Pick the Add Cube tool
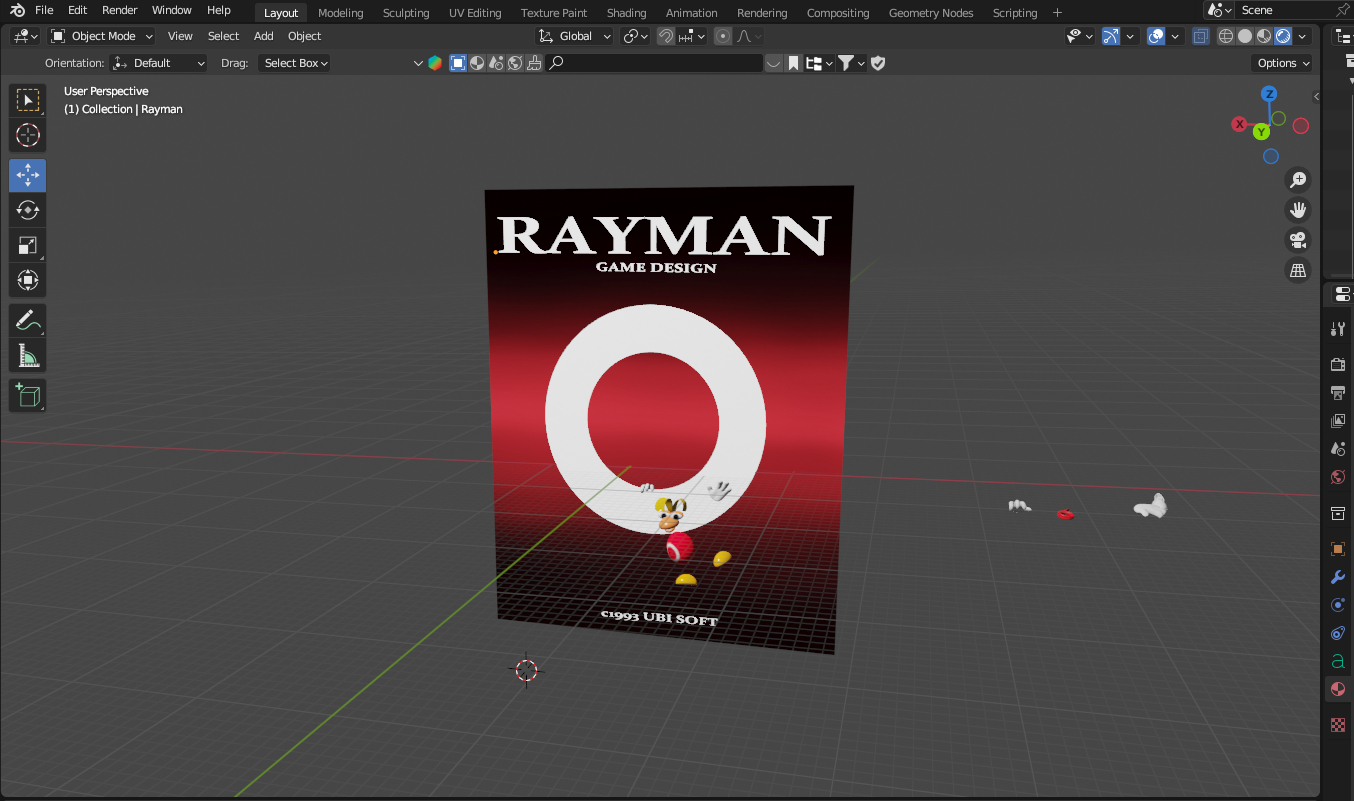Viewport: 1354px width, 801px height. [x=28, y=395]
